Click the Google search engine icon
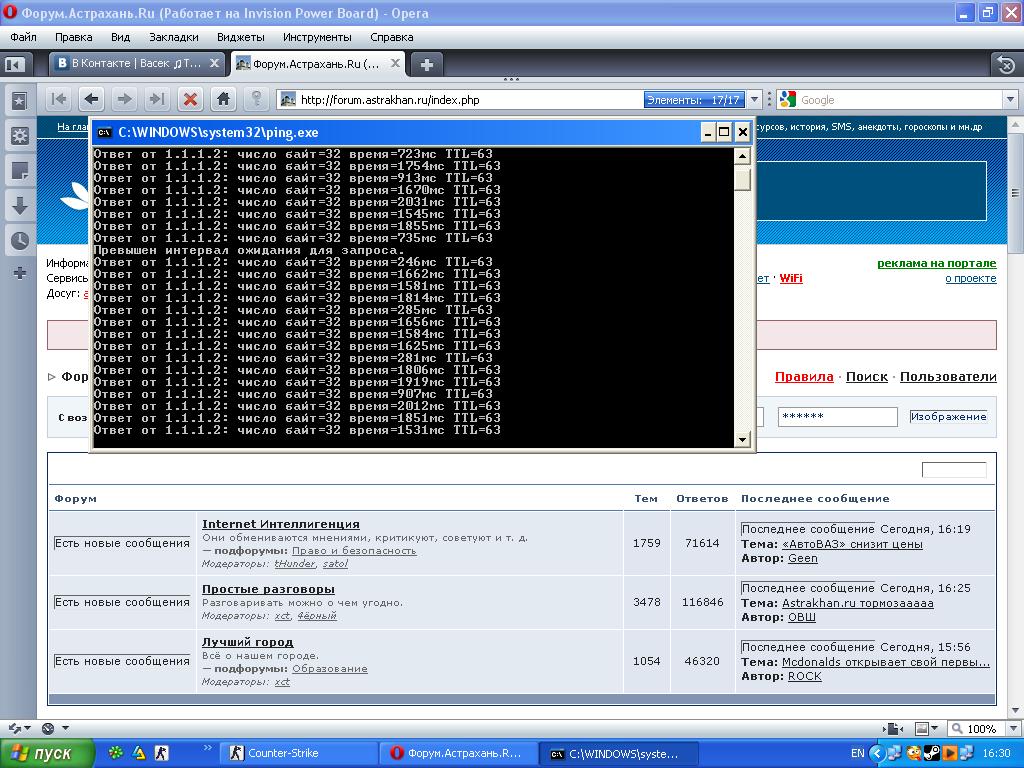Image resolution: width=1024 pixels, height=768 pixels. pos(788,99)
